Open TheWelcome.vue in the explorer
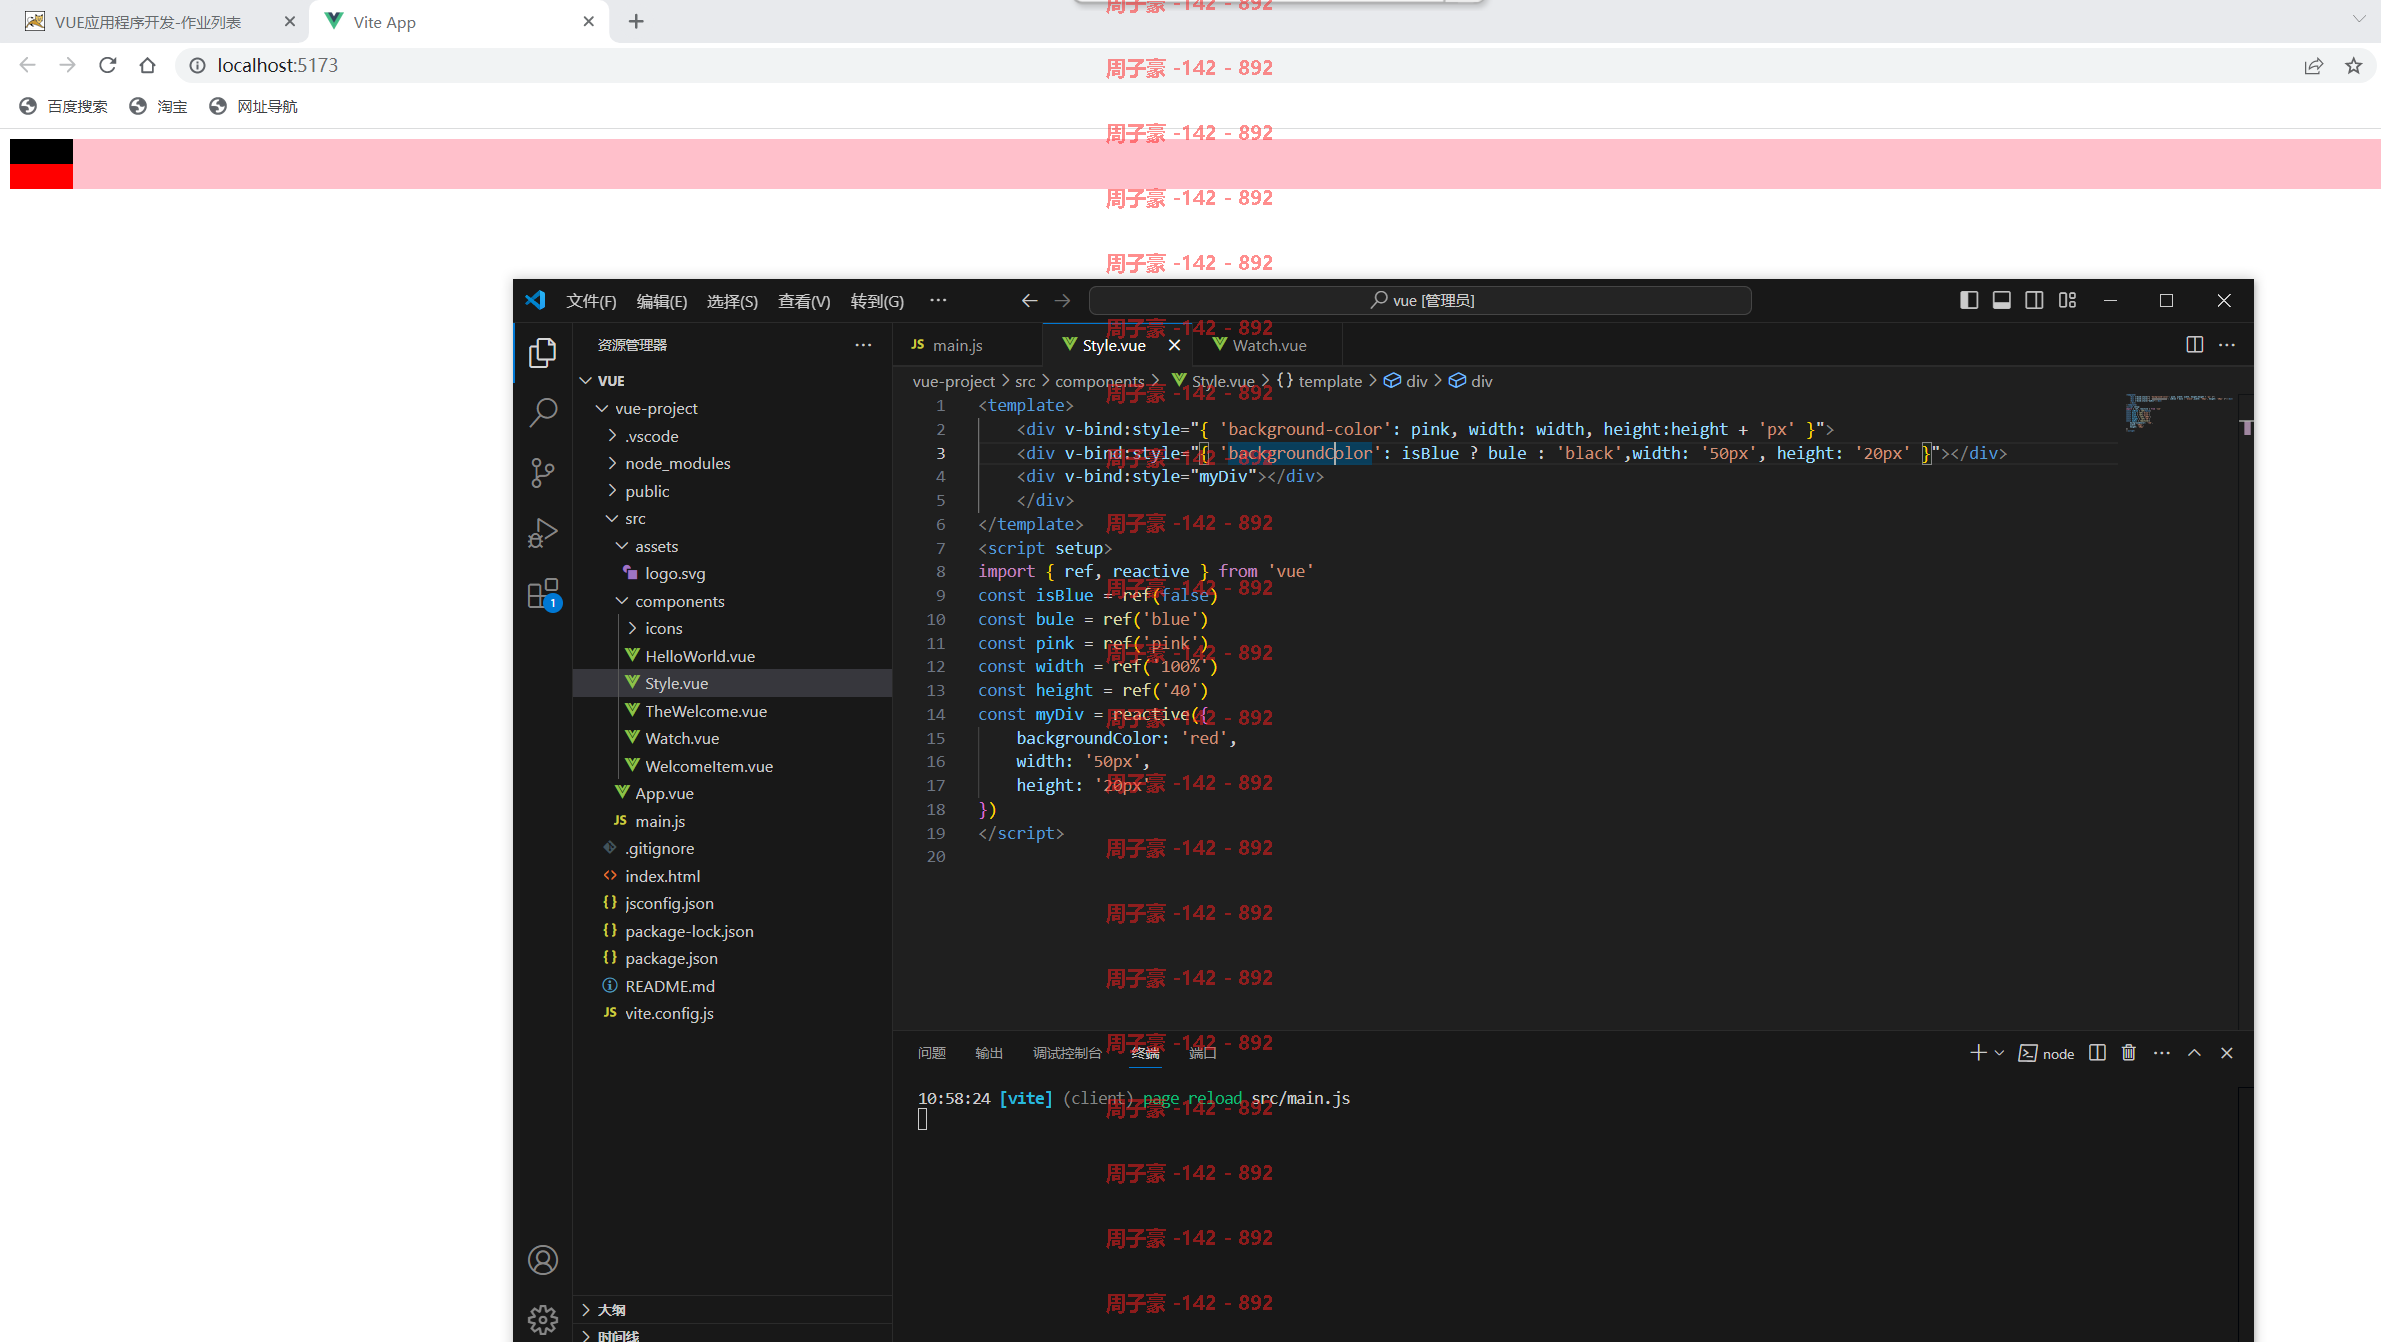Image resolution: width=2381 pixels, height=1342 pixels. click(732, 711)
